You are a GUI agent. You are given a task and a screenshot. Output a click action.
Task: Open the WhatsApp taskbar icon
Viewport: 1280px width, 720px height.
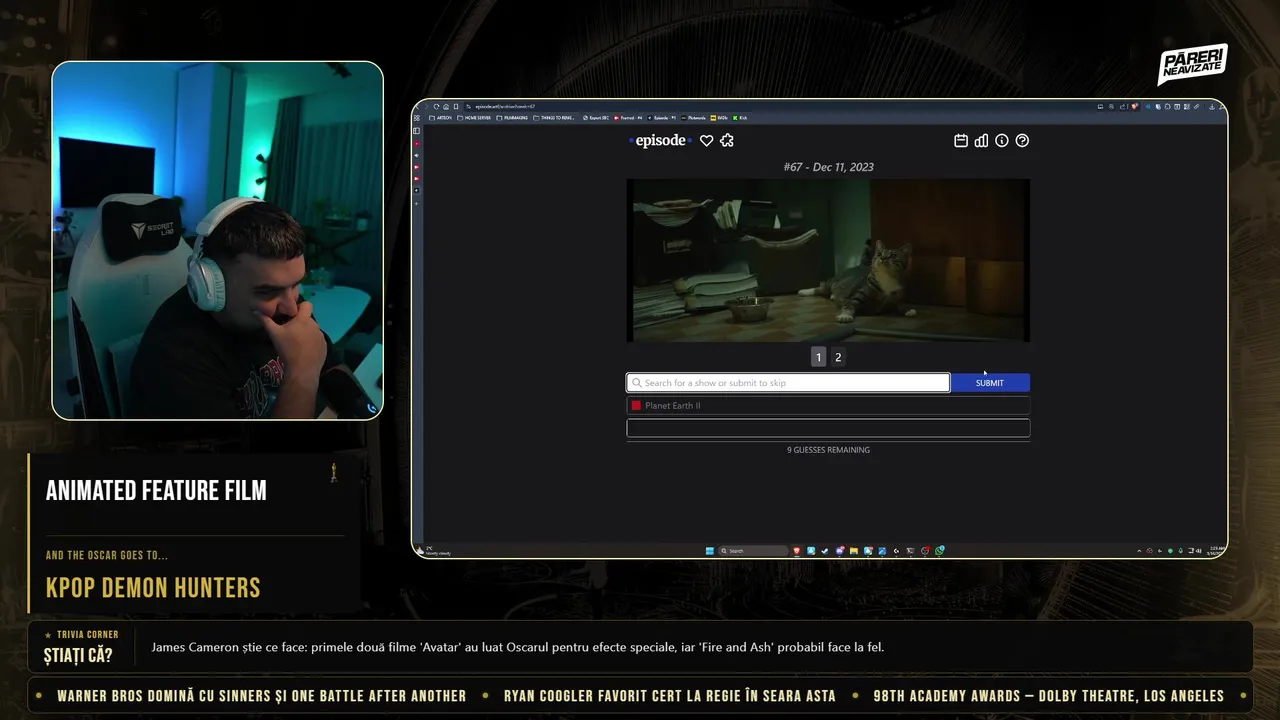point(940,550)
